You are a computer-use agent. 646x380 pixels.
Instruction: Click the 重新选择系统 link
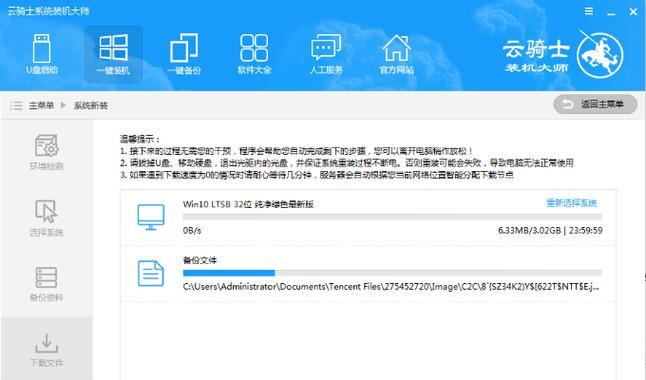coord(571,203)
